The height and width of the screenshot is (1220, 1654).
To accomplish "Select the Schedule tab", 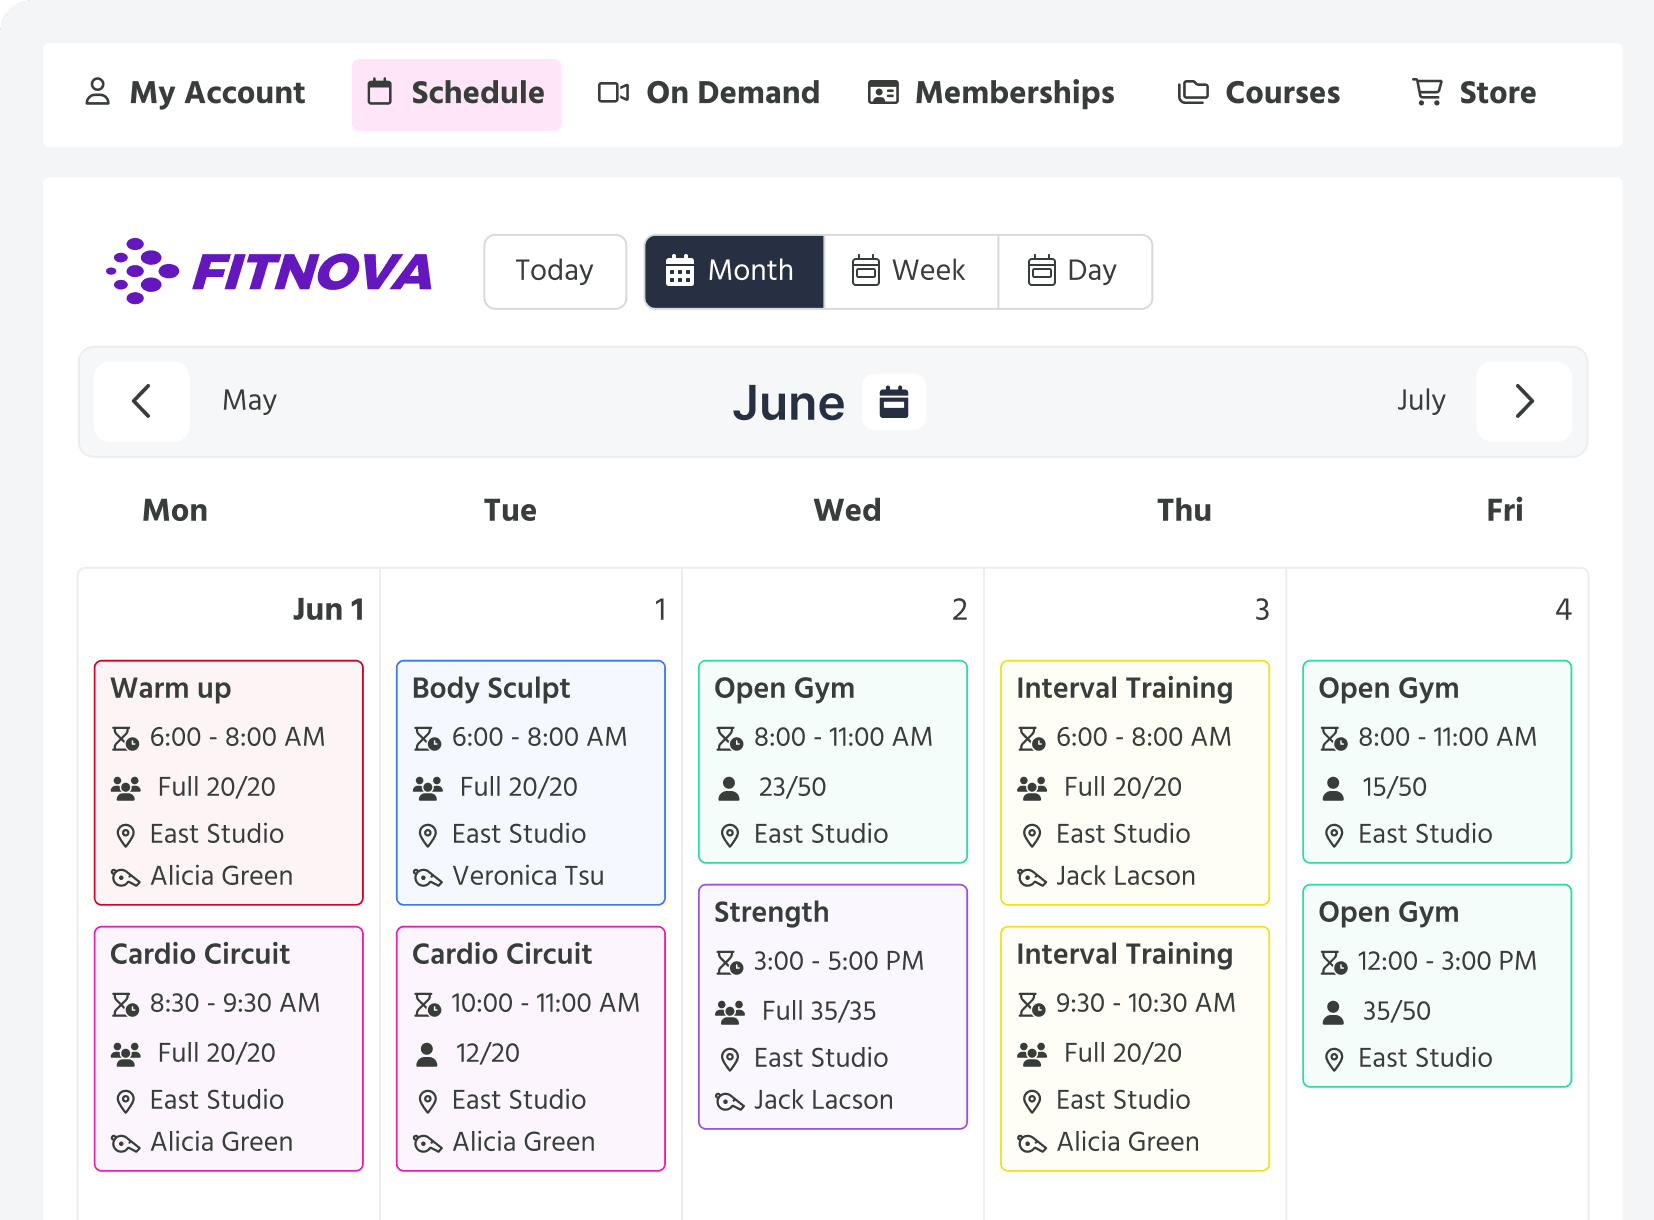I will coord(456,94).
